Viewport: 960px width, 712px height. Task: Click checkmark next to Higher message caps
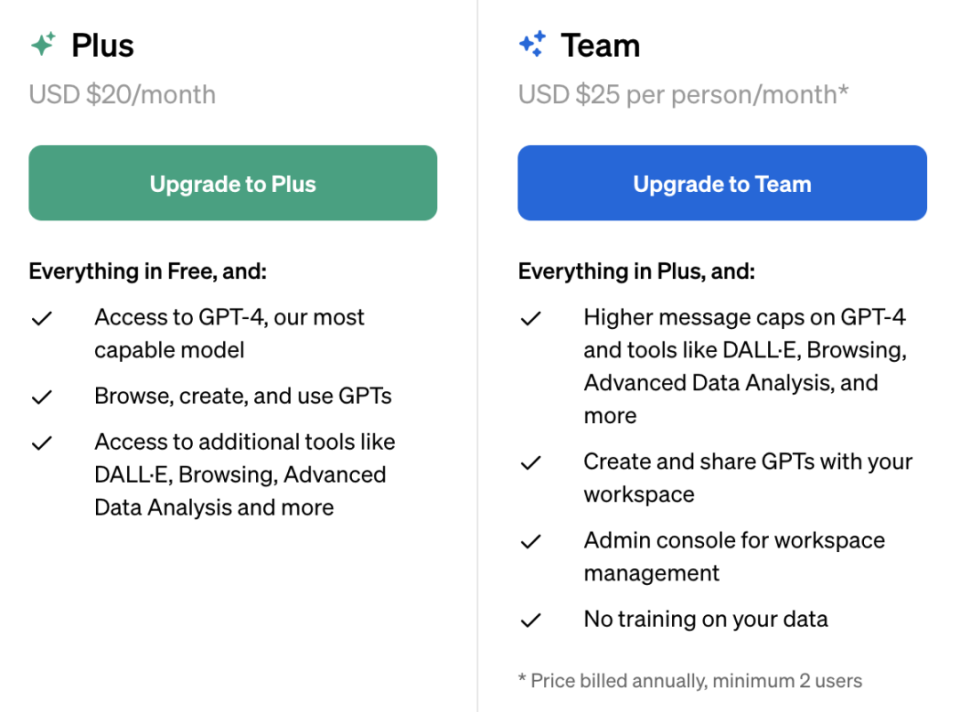tap(530, 319)
